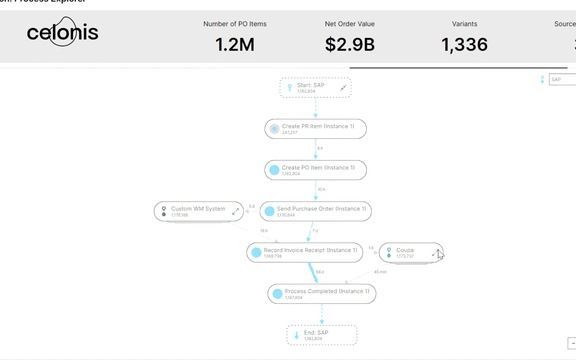
Task: Click the blue circle of Create PO Item
Action: 274,170
